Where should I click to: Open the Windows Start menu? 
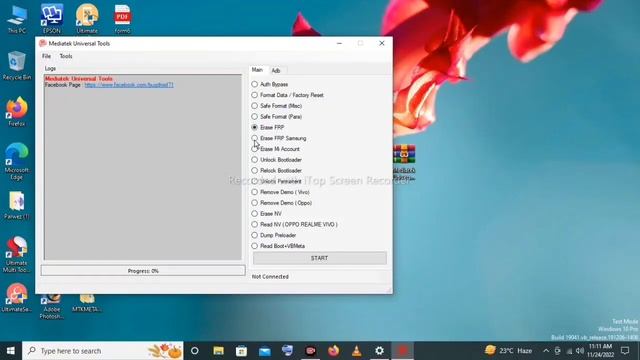click(11, 351)
